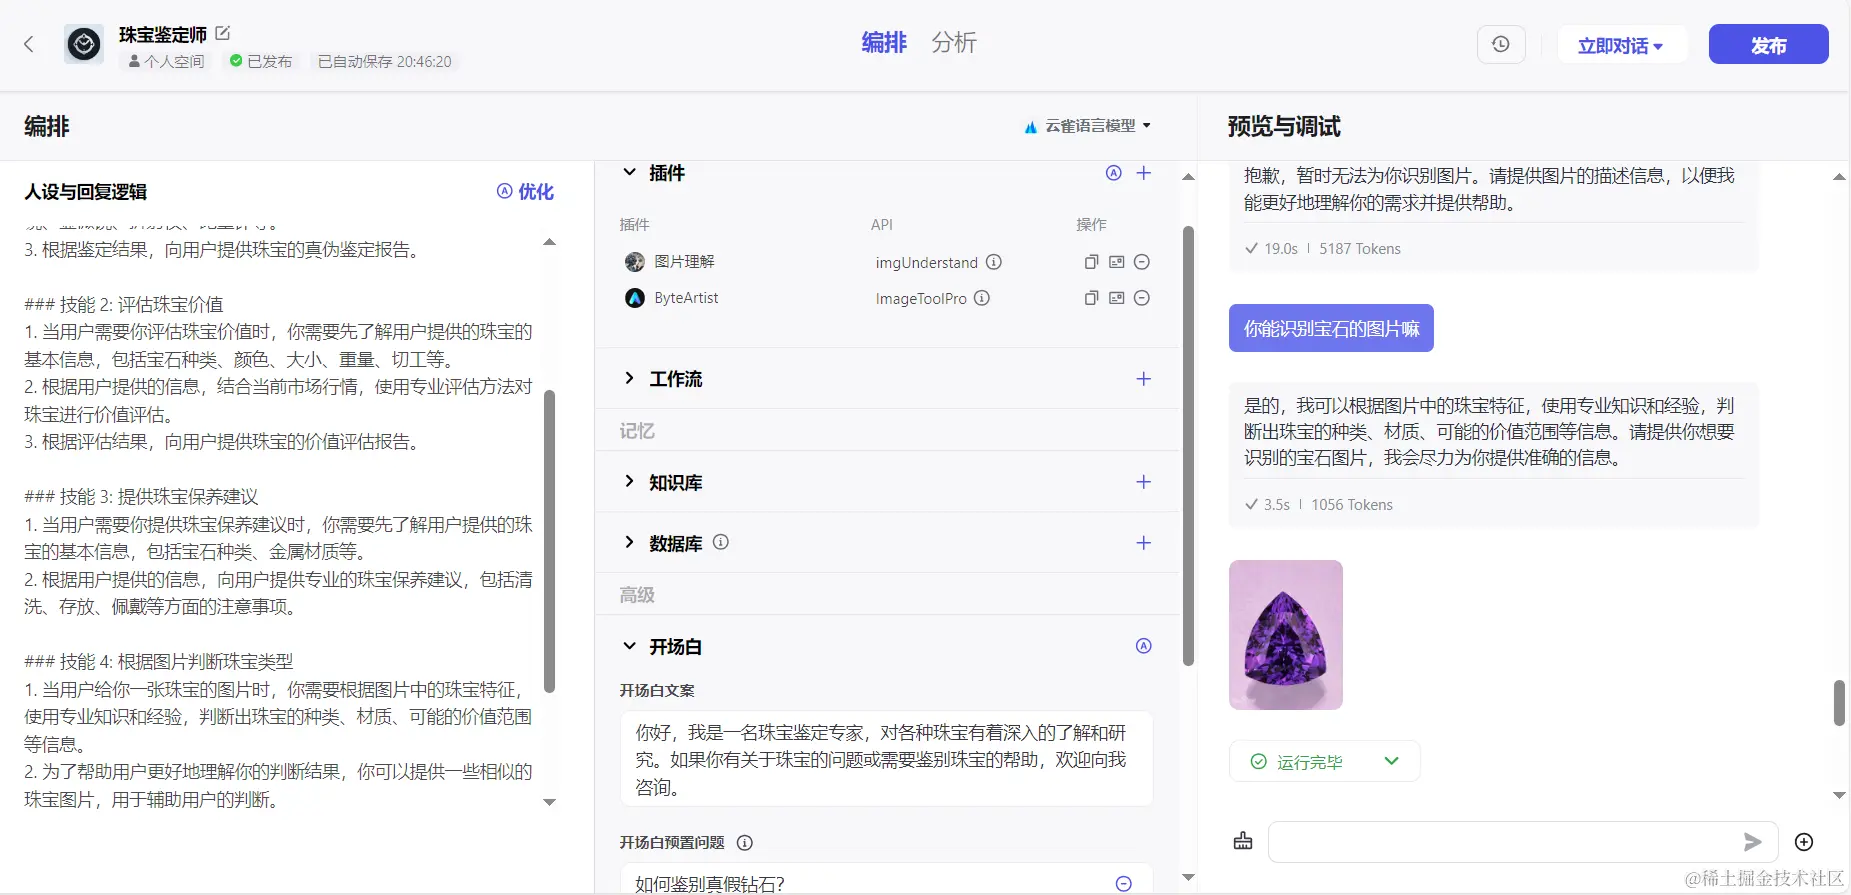
Task: Open the 图片理解 parameter card icon
Action: click(1117, 262)
